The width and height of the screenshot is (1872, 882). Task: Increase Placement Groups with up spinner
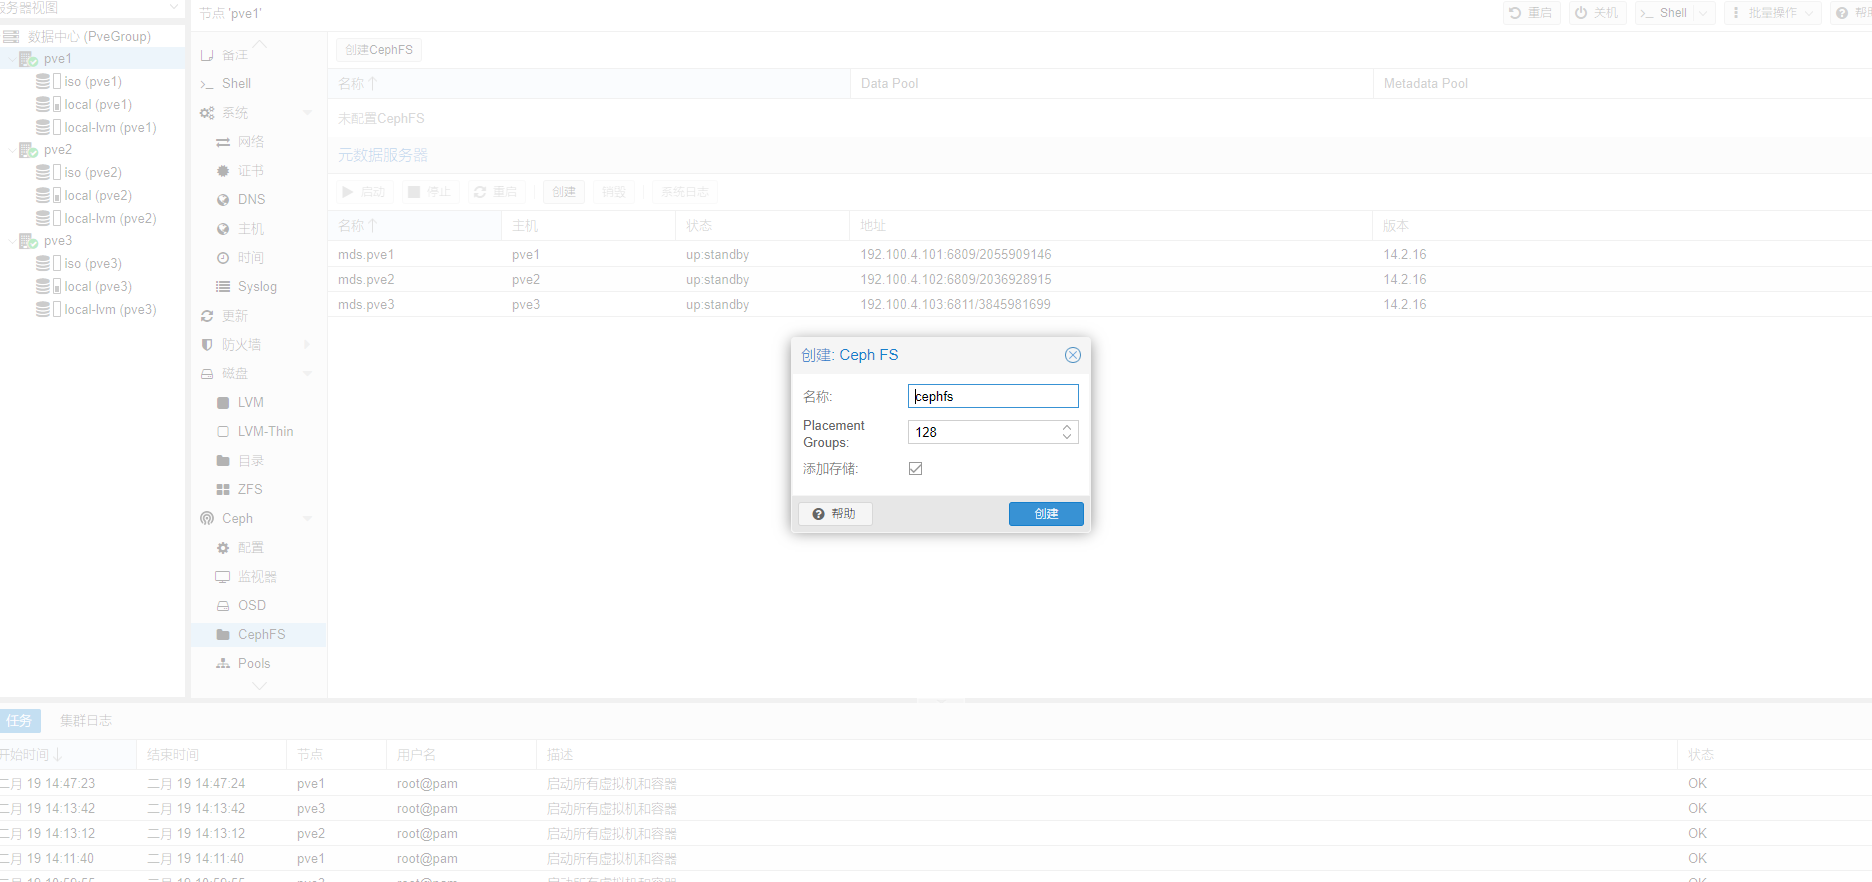click(1067, 427)
